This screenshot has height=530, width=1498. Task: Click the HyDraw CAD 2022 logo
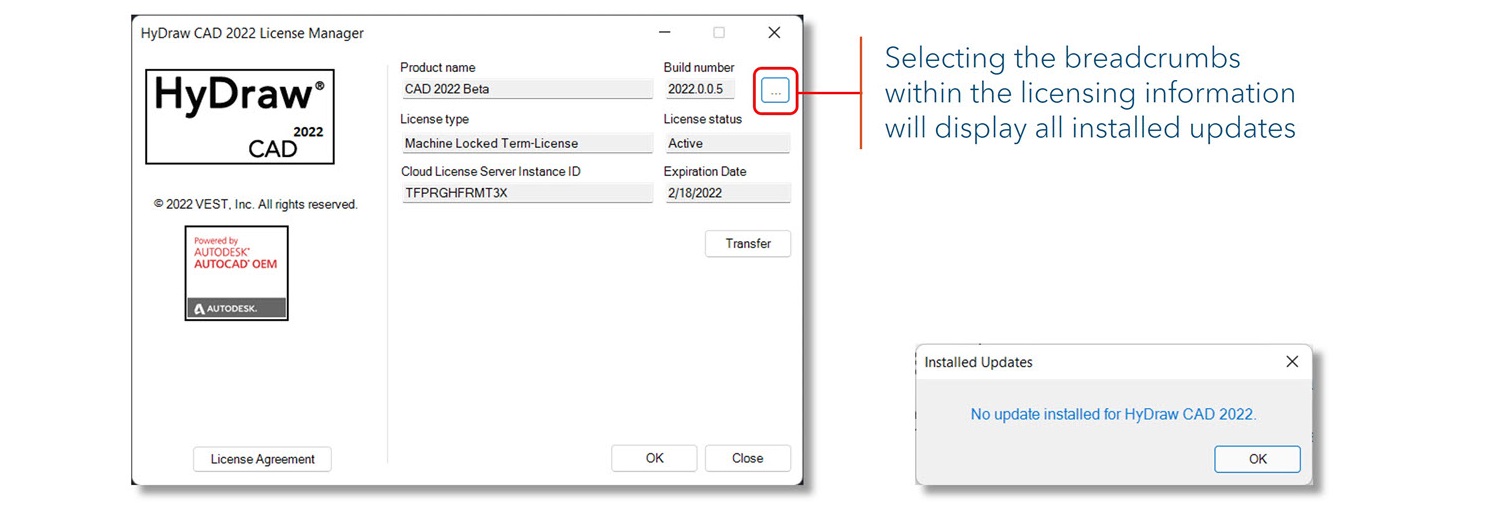[x=240, y=117]
